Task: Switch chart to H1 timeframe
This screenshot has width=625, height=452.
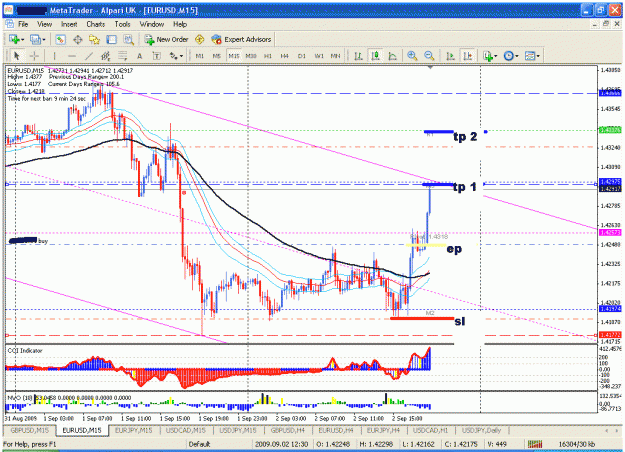Action: [x=268, y=56]
